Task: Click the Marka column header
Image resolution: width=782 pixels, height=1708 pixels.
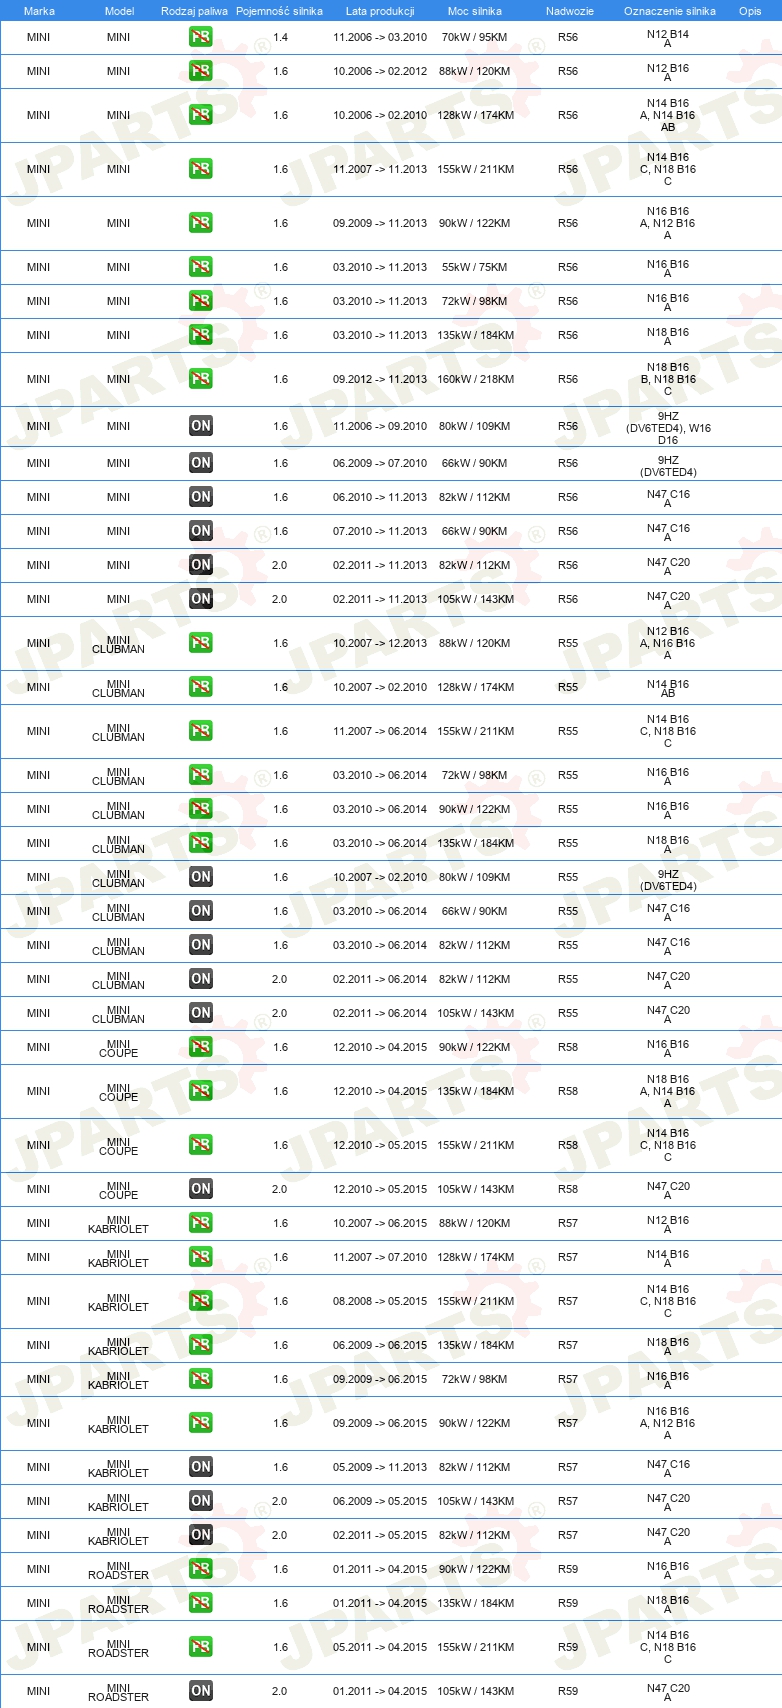Action: (x=39, y=11)
